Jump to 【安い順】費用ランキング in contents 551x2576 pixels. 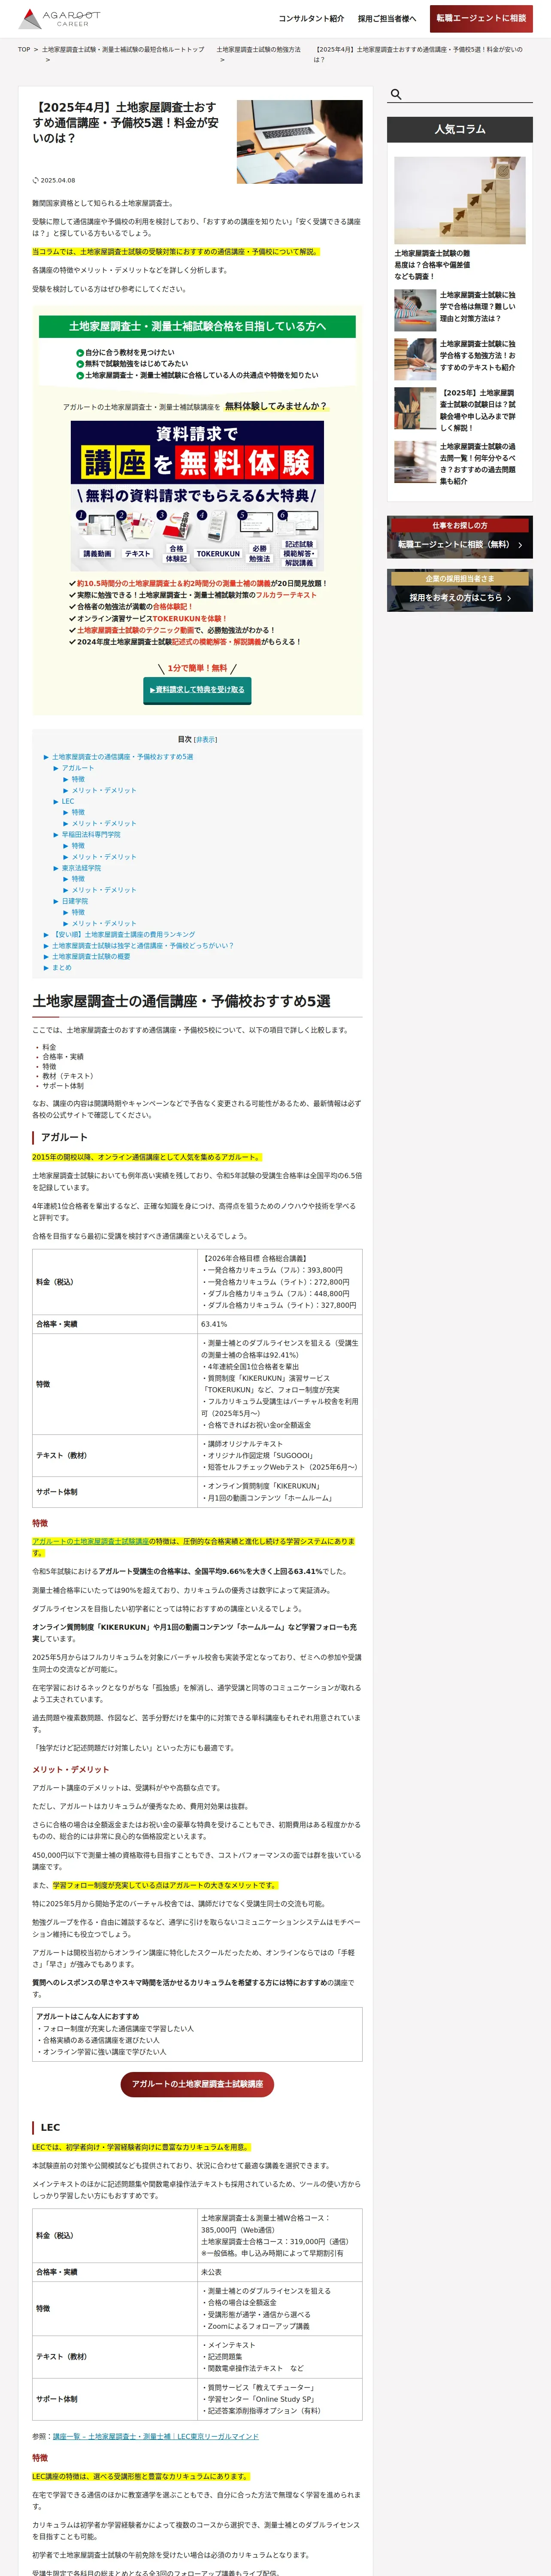(x=124, y=934)
